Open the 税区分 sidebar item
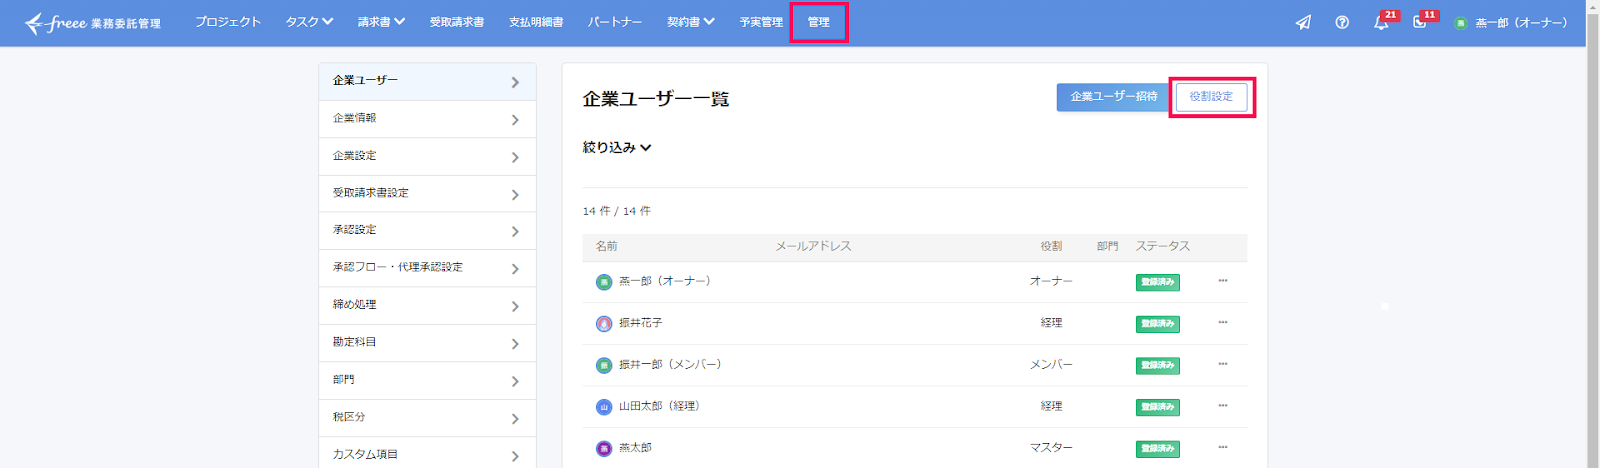The image size is (1600, 468). [x=427, y=418]
